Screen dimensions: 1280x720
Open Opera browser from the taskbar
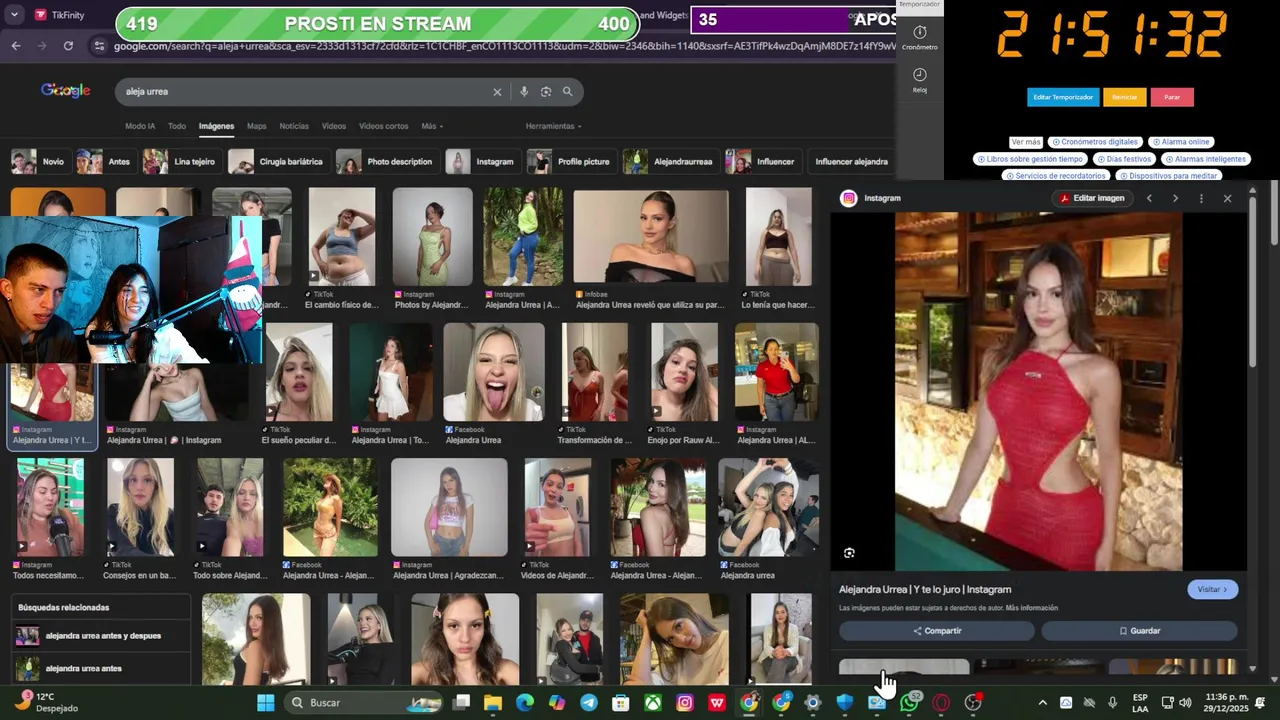(941, 703)
